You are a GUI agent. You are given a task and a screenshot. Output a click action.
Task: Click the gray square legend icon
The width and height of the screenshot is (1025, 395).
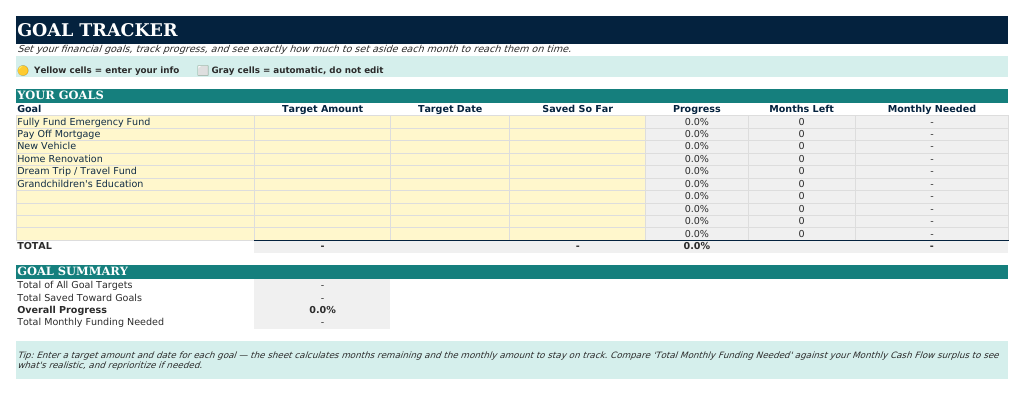pyautogui.click(x=203, y=70)
